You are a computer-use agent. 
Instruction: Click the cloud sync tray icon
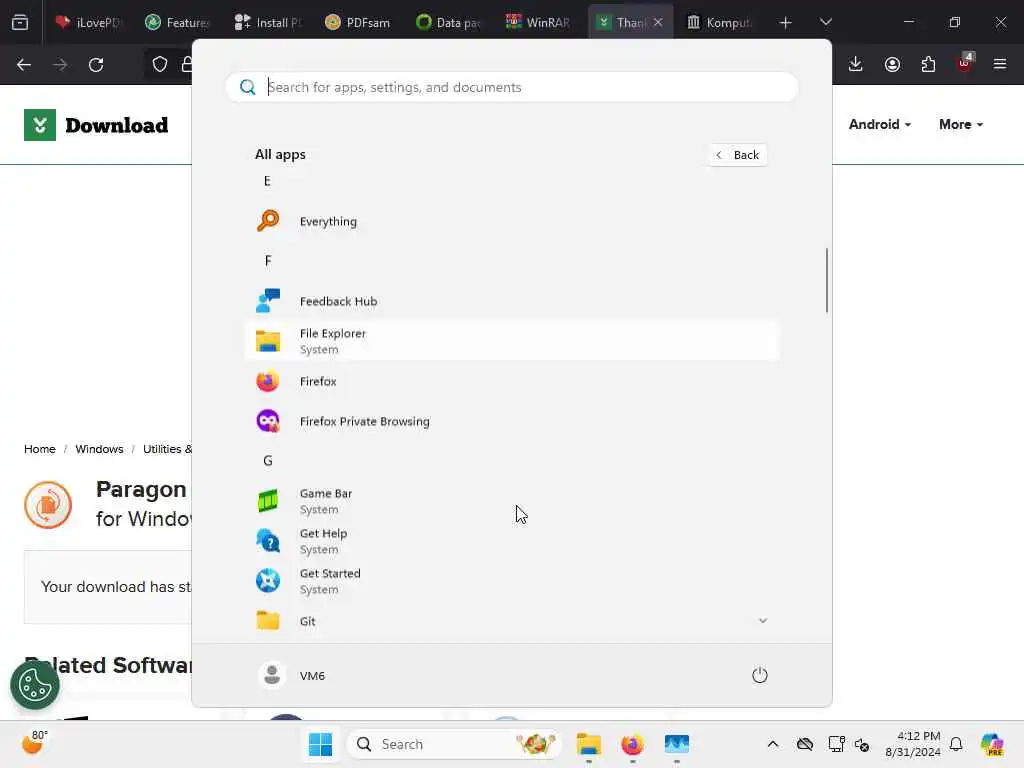pyautogui.click(x=805, y=744)
